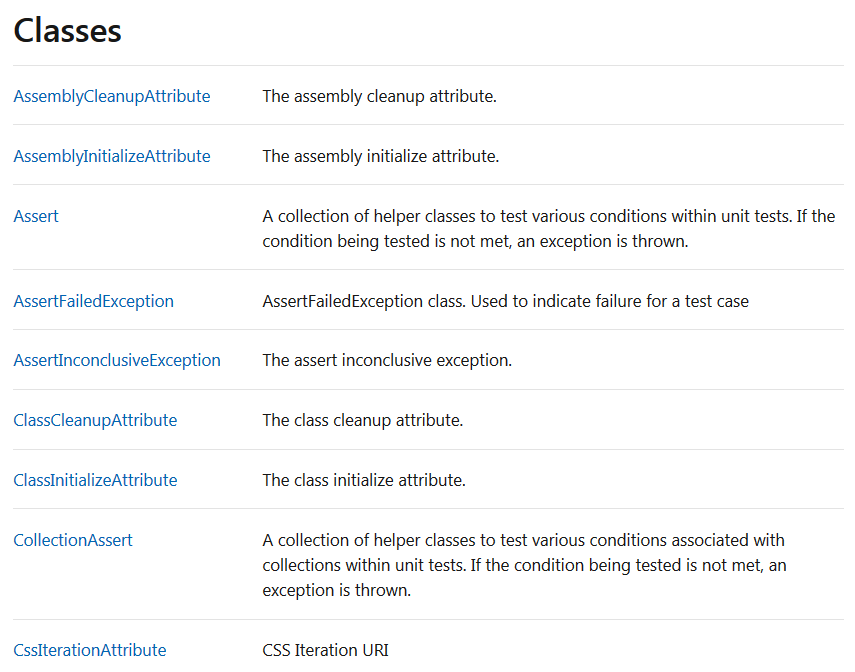
Task: Open the CssIterationAttribute link
Action: [90, 650]
